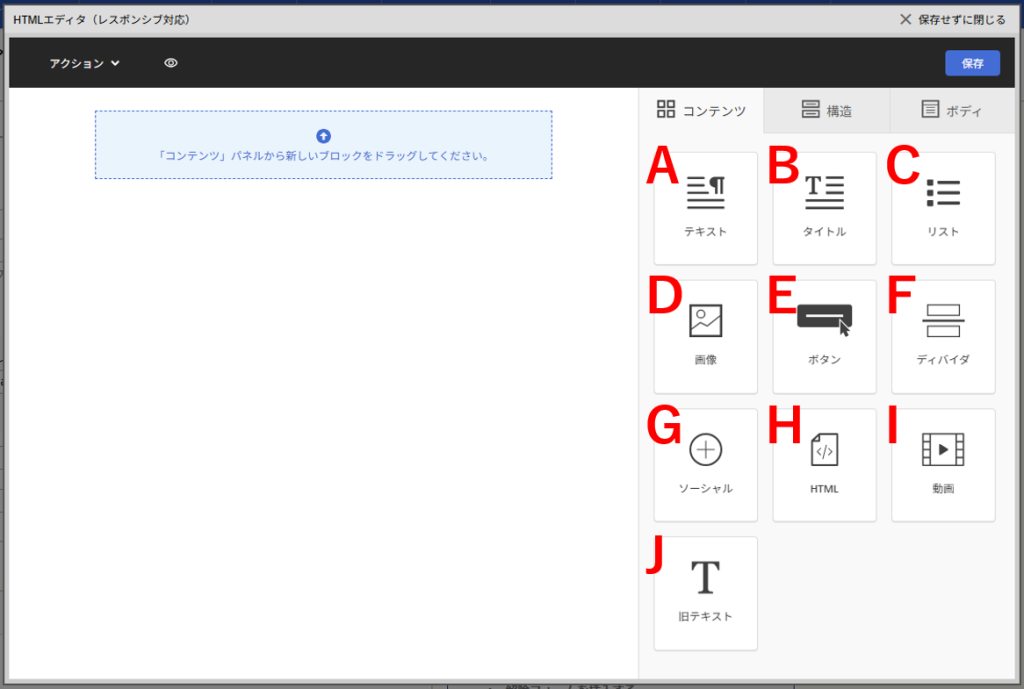
Task: Select the 画像 image block
Action: 705,336
